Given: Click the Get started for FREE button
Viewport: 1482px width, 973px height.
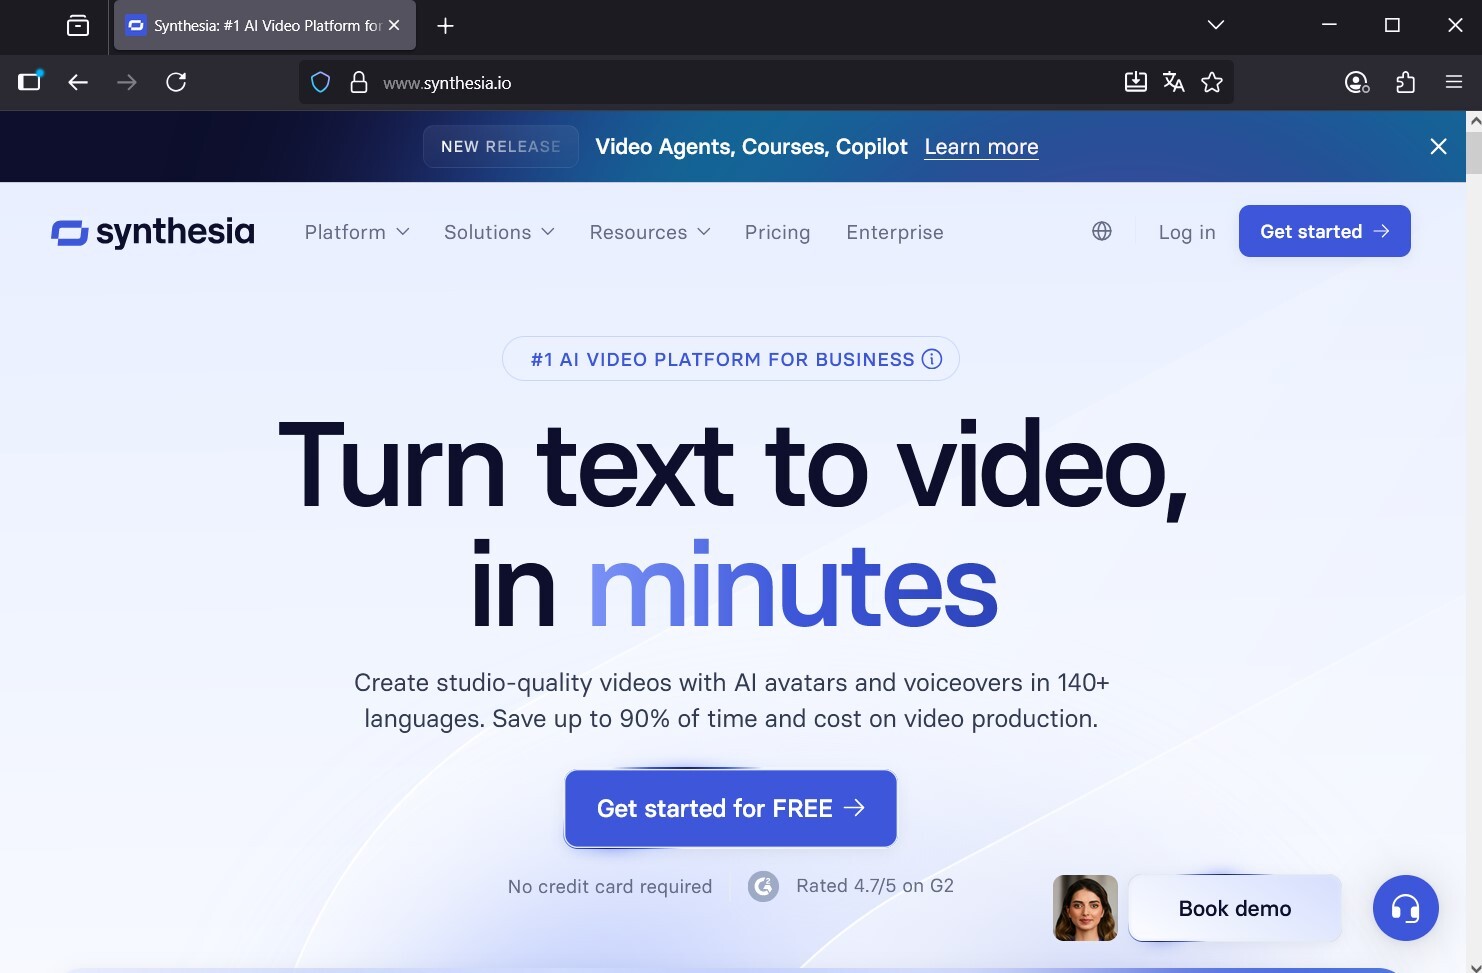Looking at the screenshot, I should tap(730, 808).
